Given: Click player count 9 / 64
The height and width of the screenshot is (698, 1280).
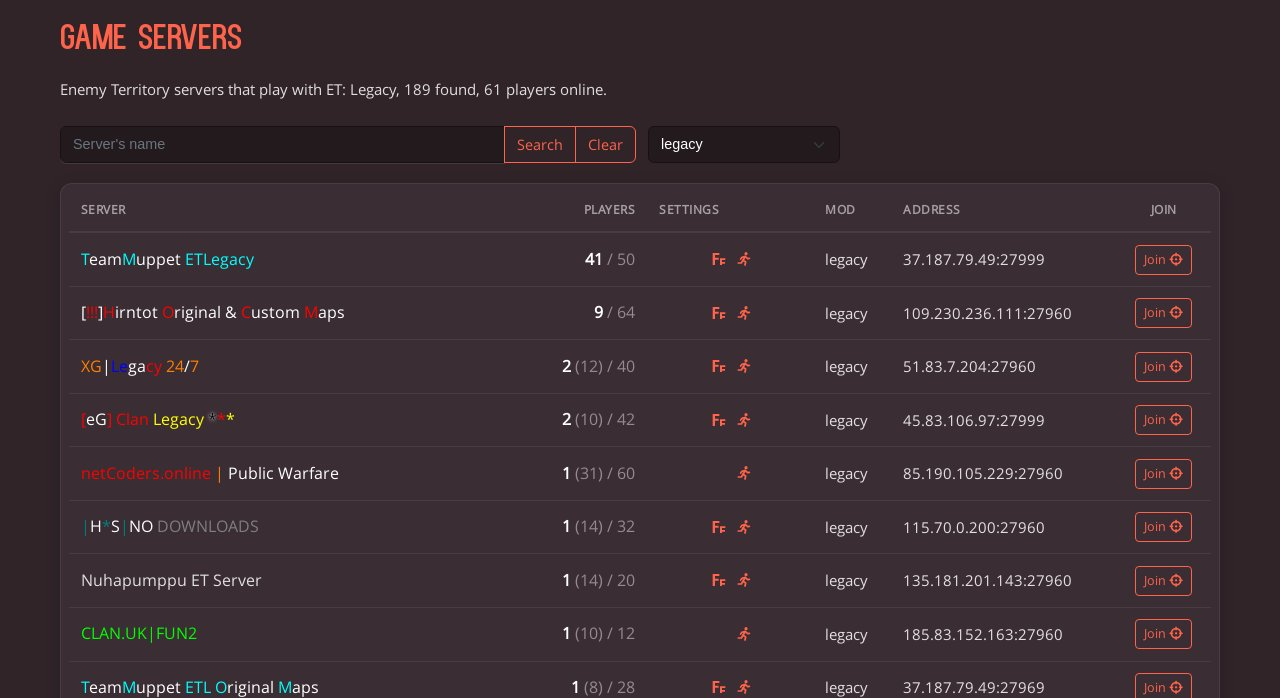Looking at the screenshot, I should pos(614,312).
